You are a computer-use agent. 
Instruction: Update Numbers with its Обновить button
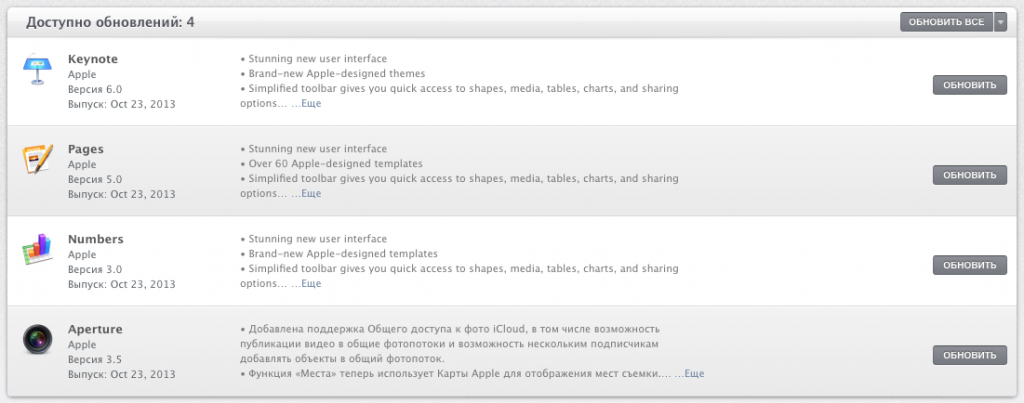970,265
